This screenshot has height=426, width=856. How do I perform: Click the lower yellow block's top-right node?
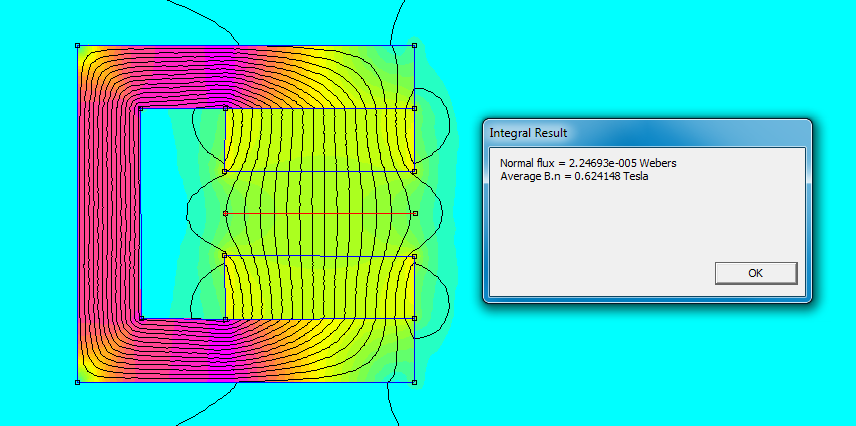click(414, 256)
